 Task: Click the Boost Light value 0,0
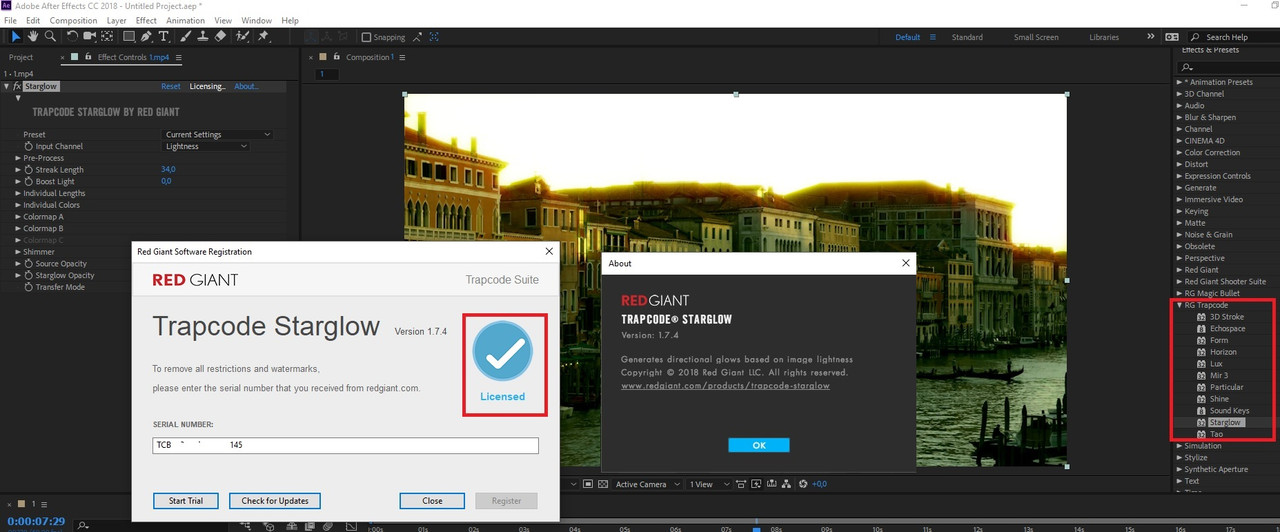(166, 182)
